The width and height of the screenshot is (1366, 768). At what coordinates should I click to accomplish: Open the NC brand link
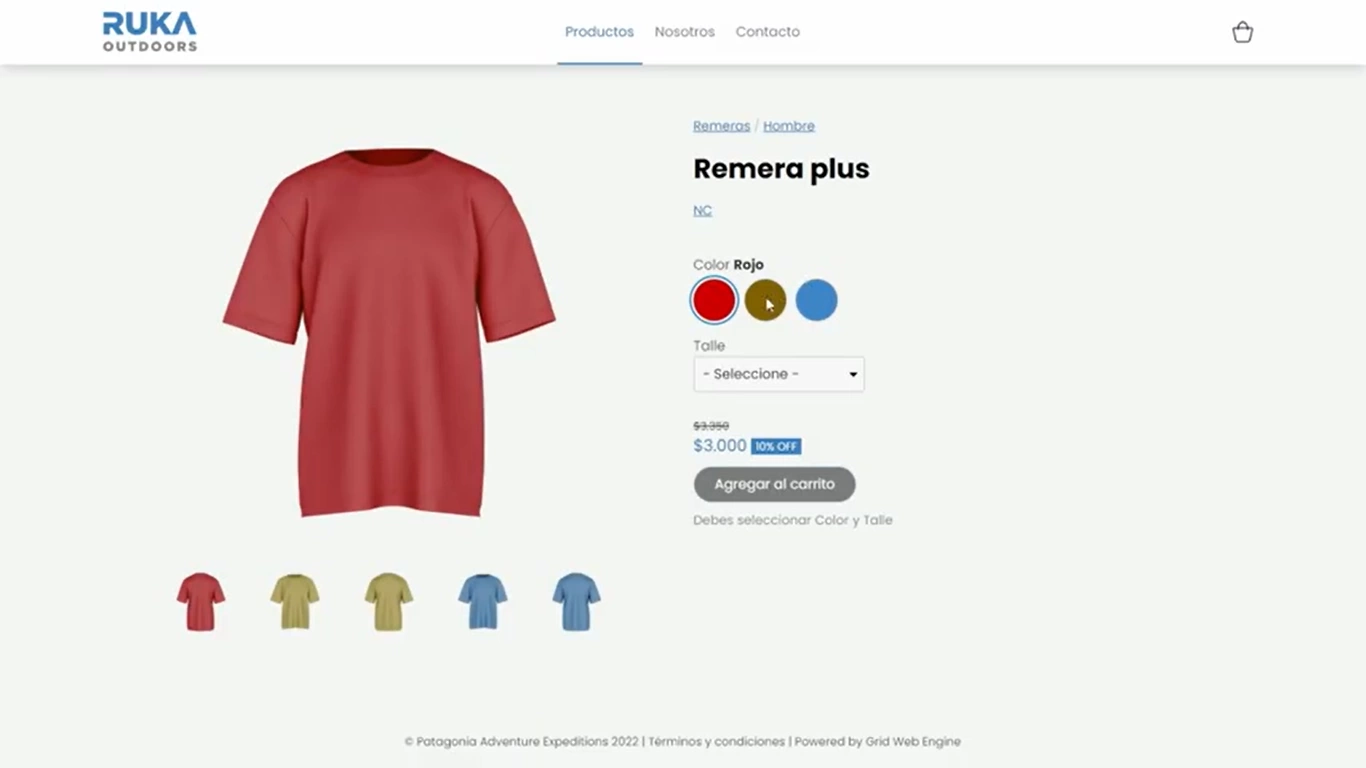pos(703,211)
